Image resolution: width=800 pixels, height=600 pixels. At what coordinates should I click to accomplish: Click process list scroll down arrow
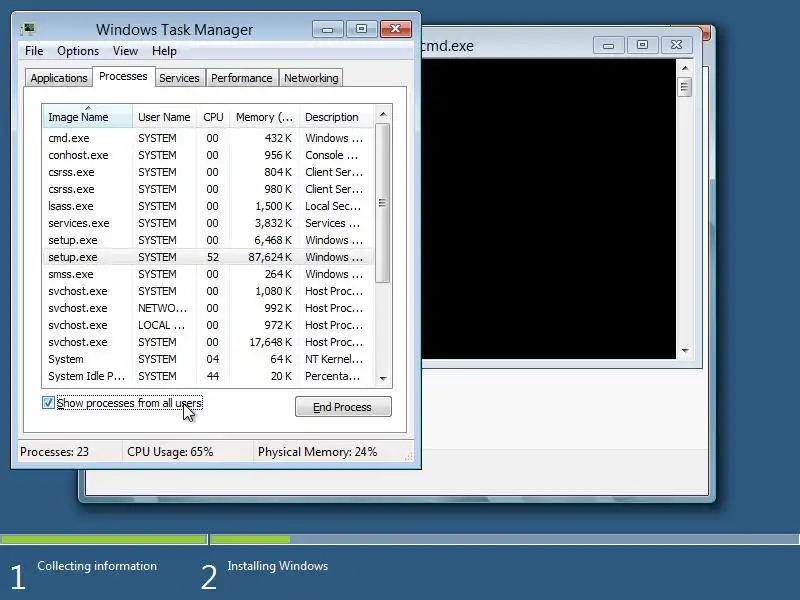pyautogui.click(x=383, y=379)
